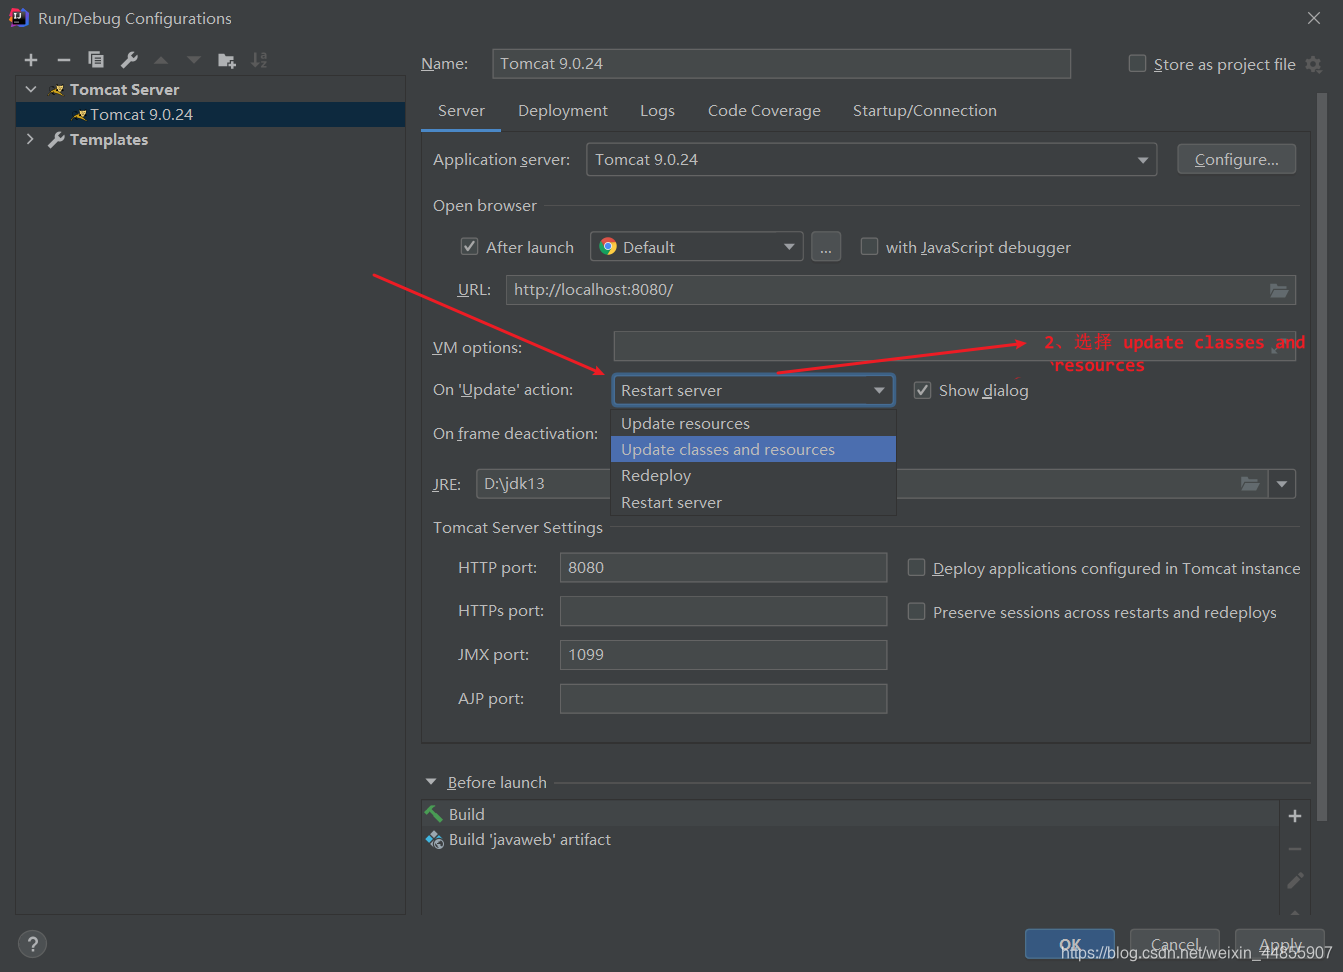Click the Name input field
This screenshot has height=972, width=1343.
point(781,63)
